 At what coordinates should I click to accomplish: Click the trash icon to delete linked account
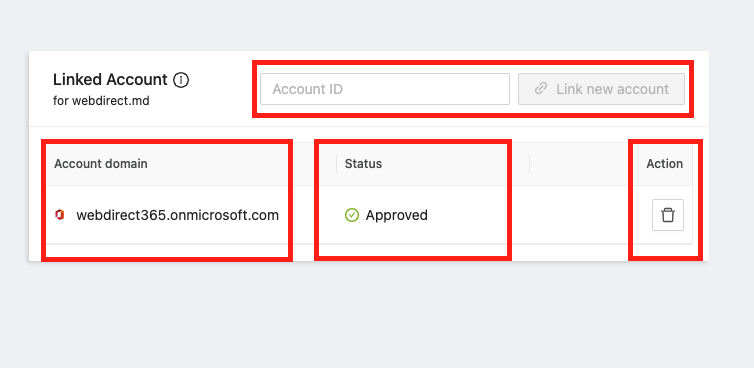(x=667, y=215)
